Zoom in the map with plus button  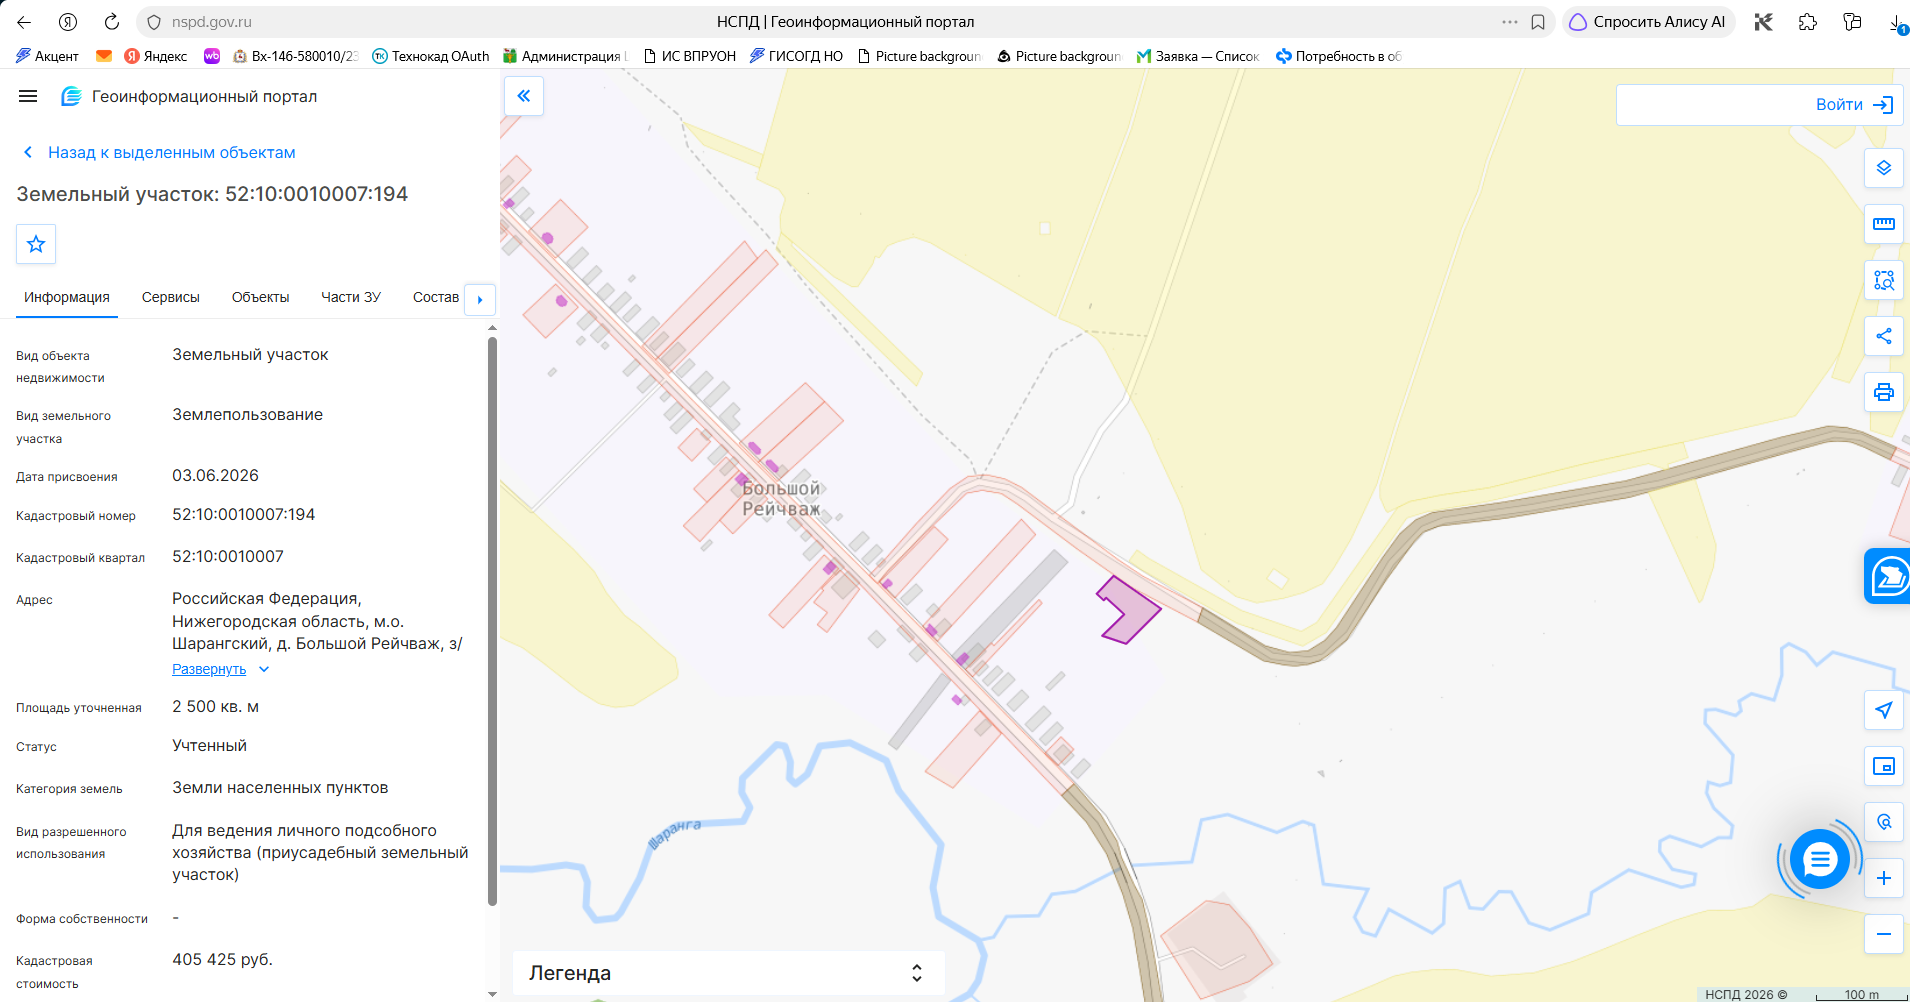1883,878
